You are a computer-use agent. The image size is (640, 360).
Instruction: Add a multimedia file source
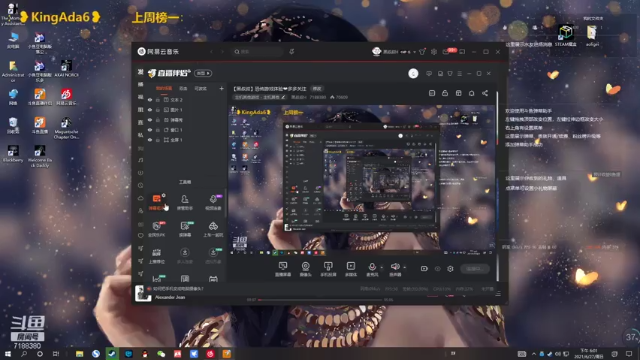point(351,269)
